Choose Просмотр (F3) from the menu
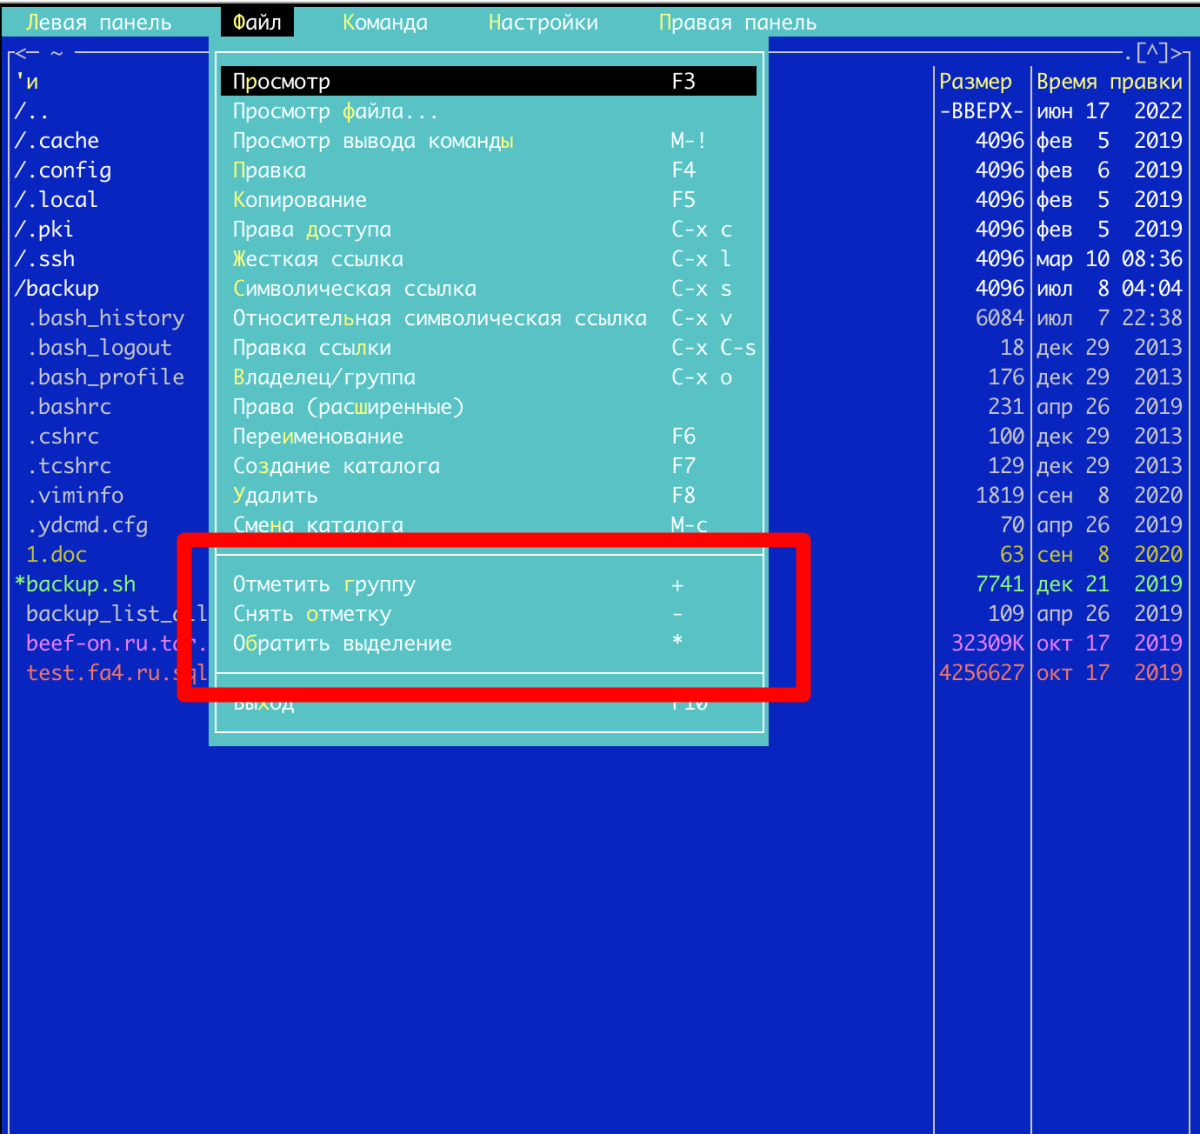1200x1134 pixels. (x=488, y=81)
